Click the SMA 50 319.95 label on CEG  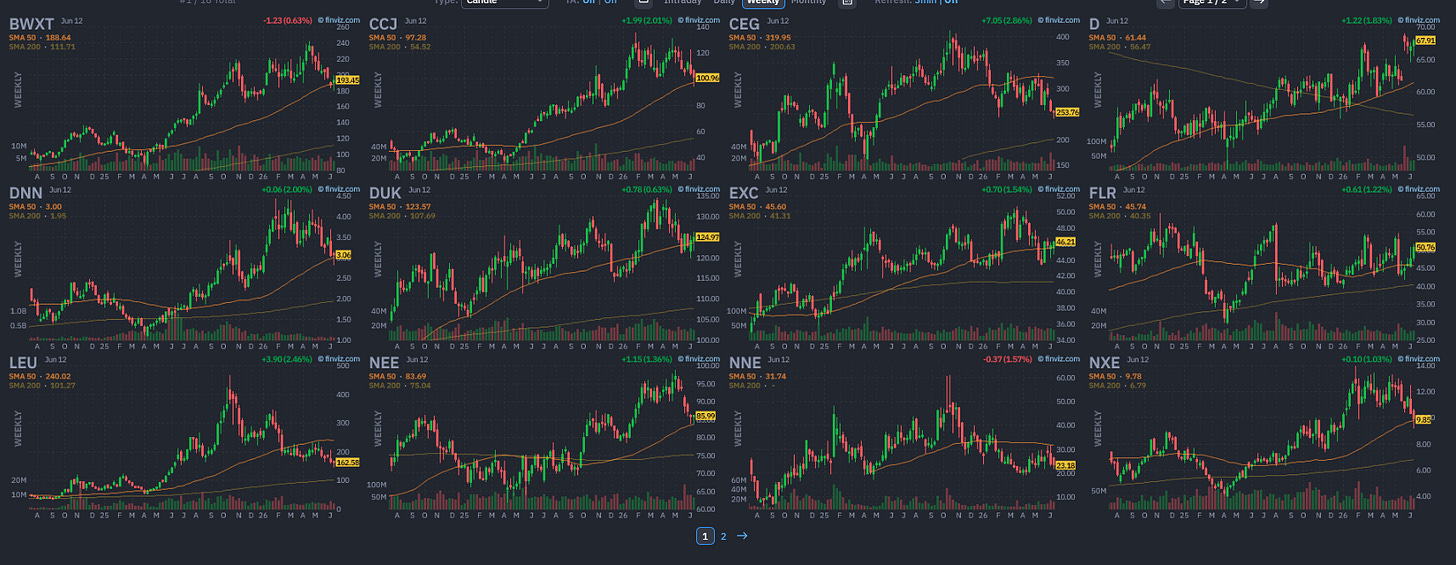pos(760,37)
